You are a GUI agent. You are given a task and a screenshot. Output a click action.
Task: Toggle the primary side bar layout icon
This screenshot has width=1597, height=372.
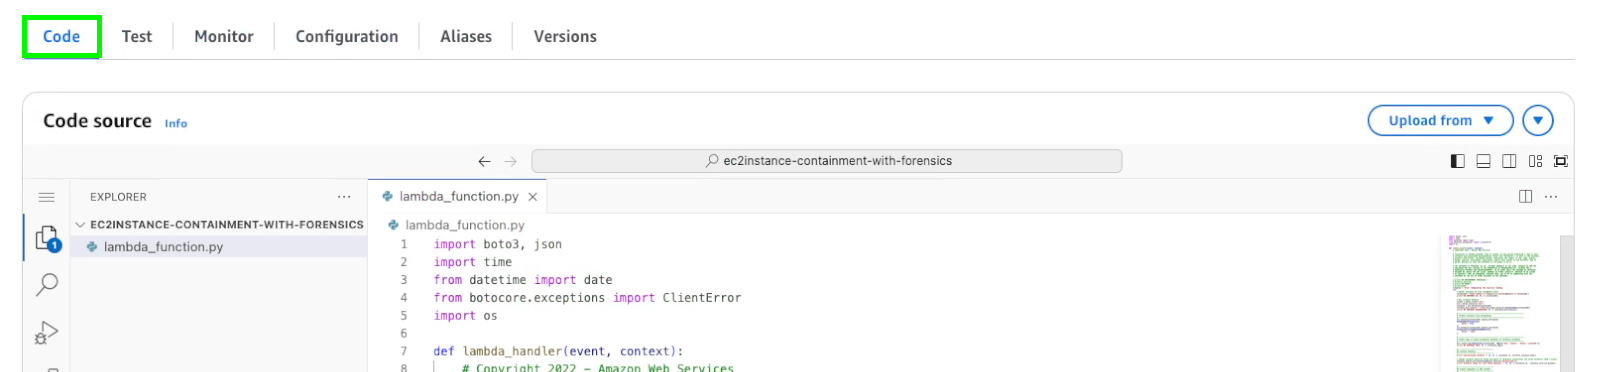tap(1457, 161)
